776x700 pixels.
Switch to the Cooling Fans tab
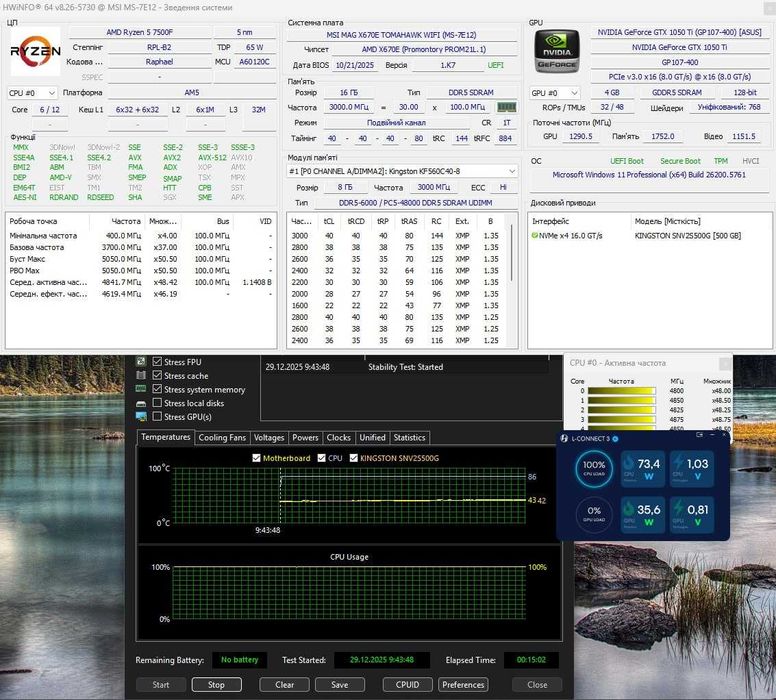222,438
